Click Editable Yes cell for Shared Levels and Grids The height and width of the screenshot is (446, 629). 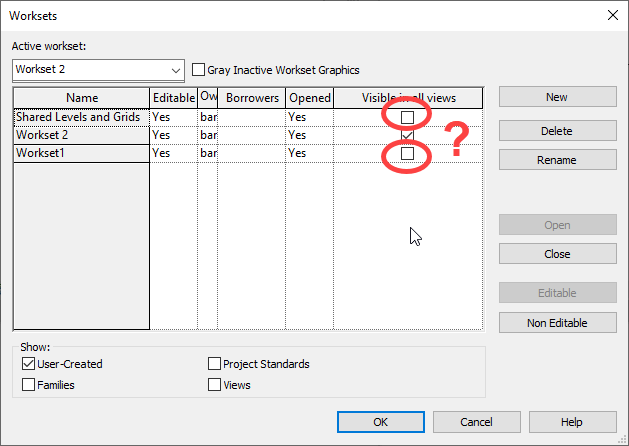tap(173, 117)
